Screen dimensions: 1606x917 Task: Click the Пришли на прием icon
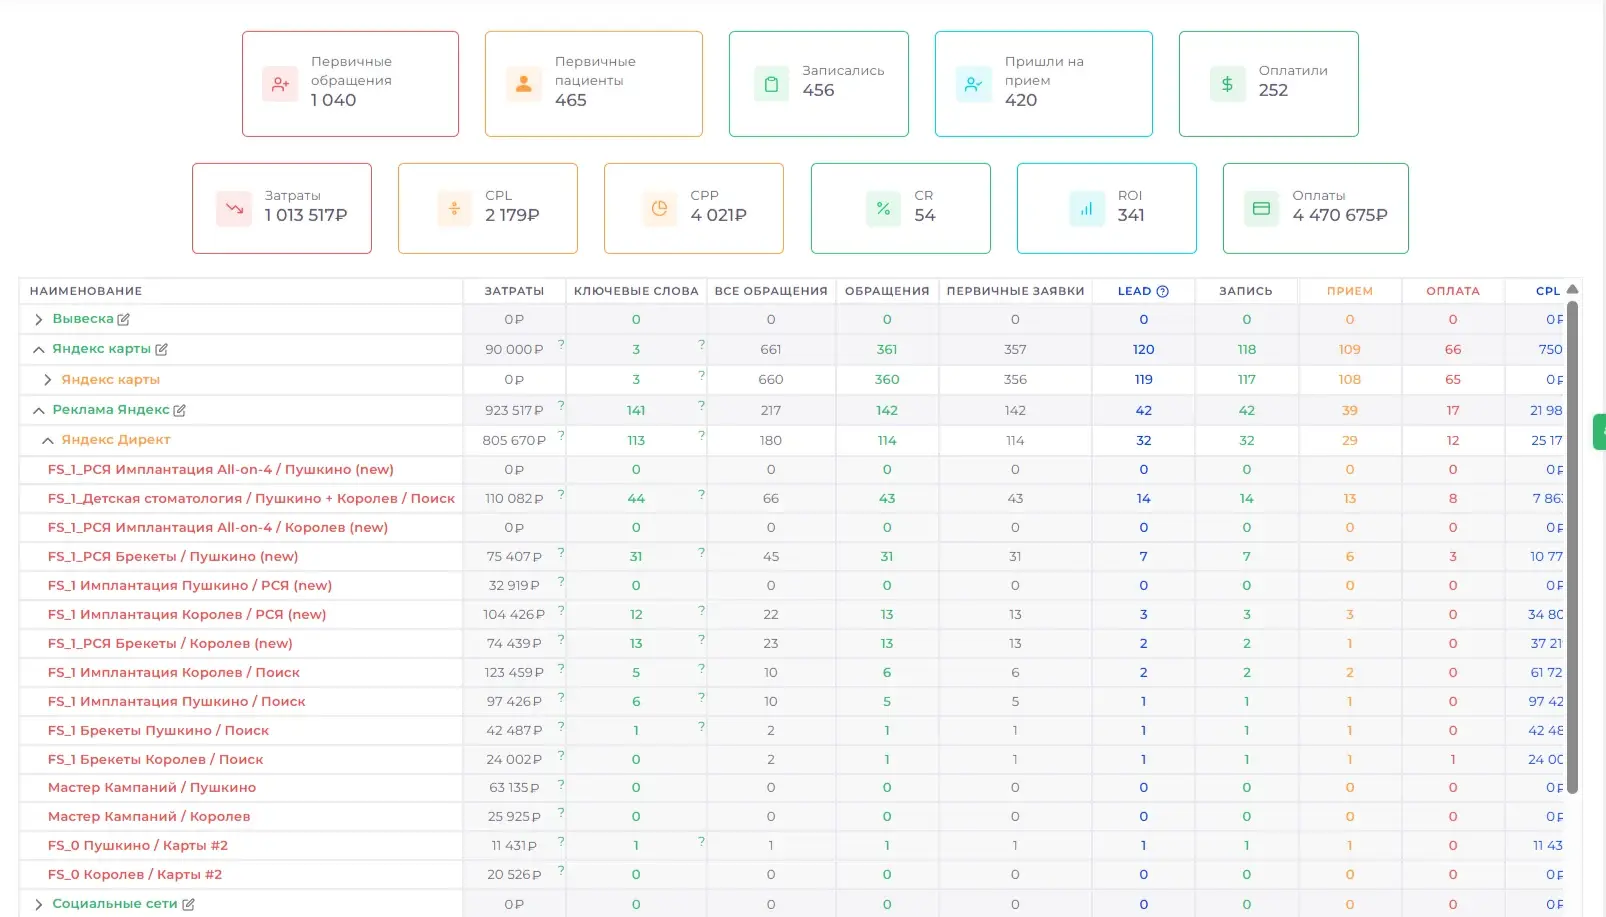[973, 84]
